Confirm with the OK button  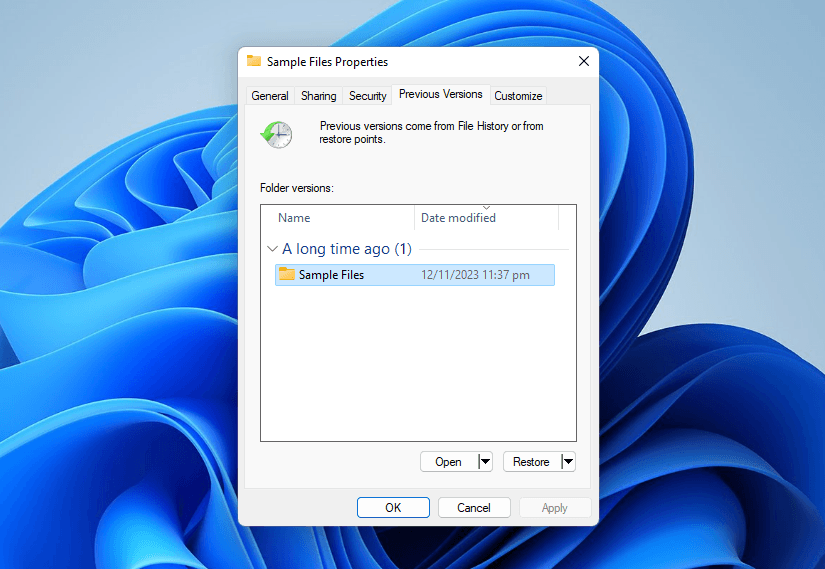pos(393,507)
